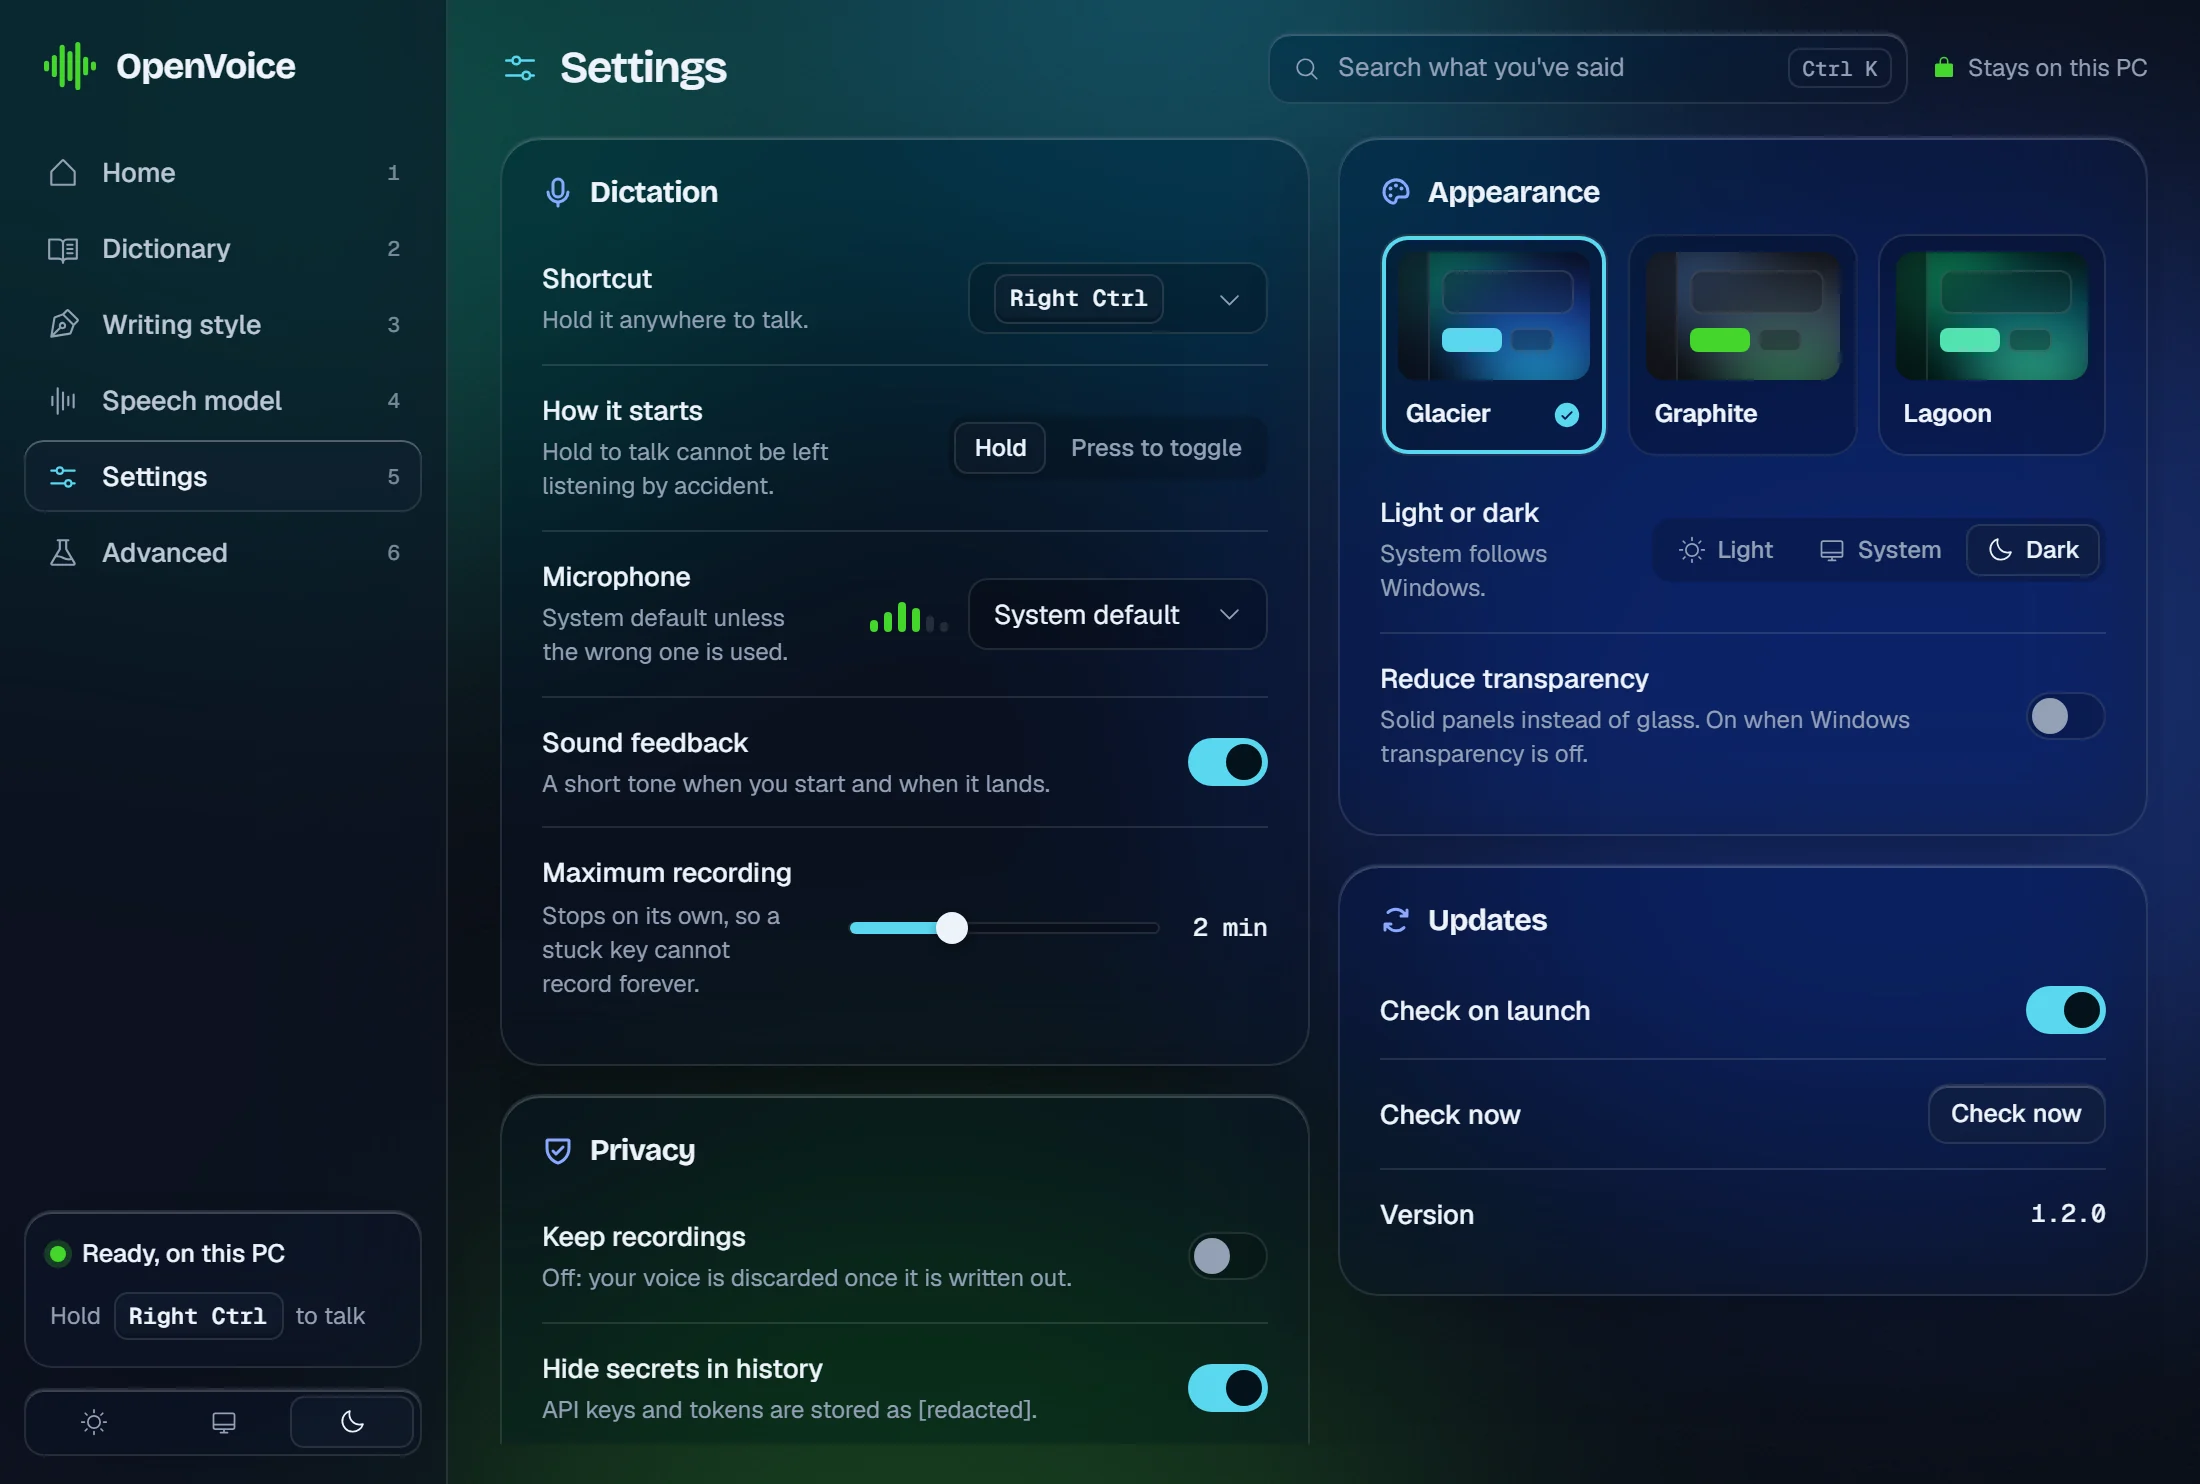
Task: Enable the Reduce transparency switch
Action: tap(2066, 716)
